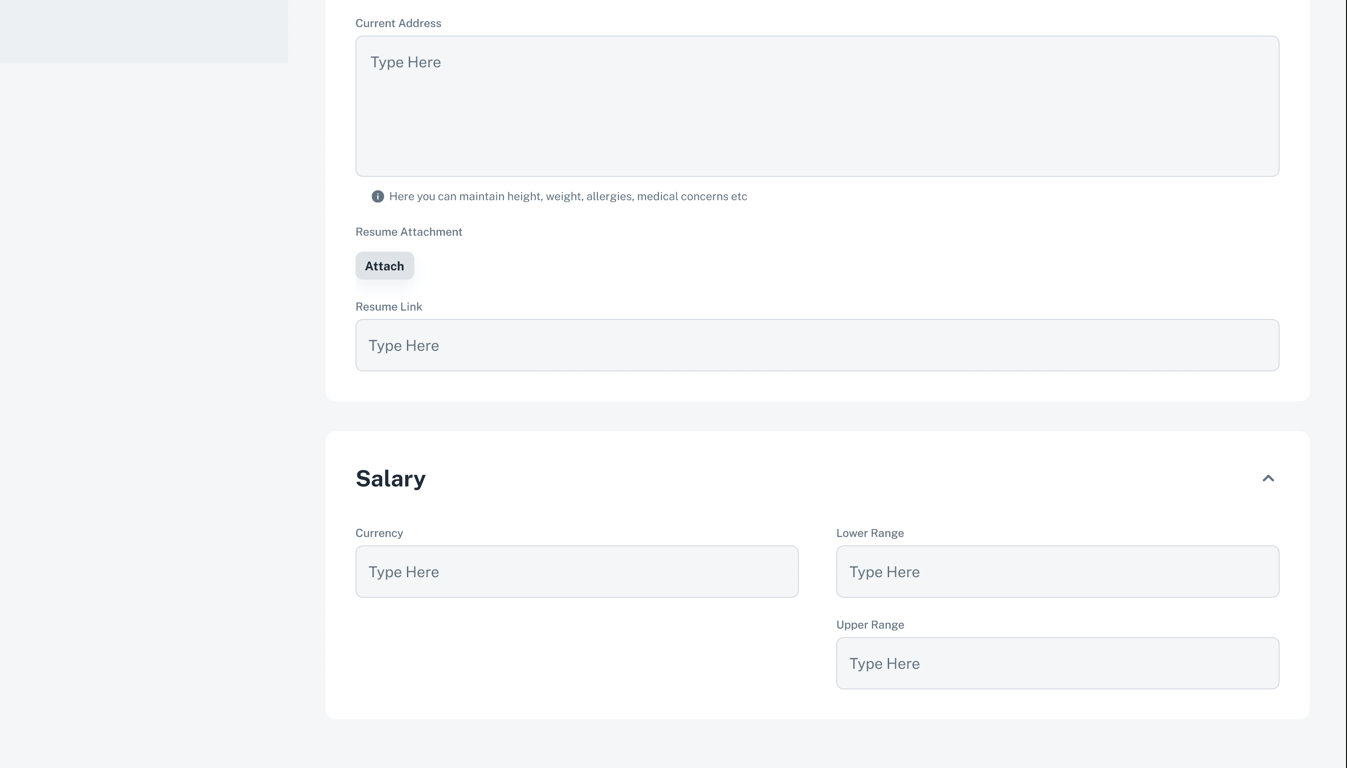Viewport: 1347px width, 768px height.
Task: Click 'Type Here' placeholder in Current Address
Action: pyautogui.click(x=406, y=63)
